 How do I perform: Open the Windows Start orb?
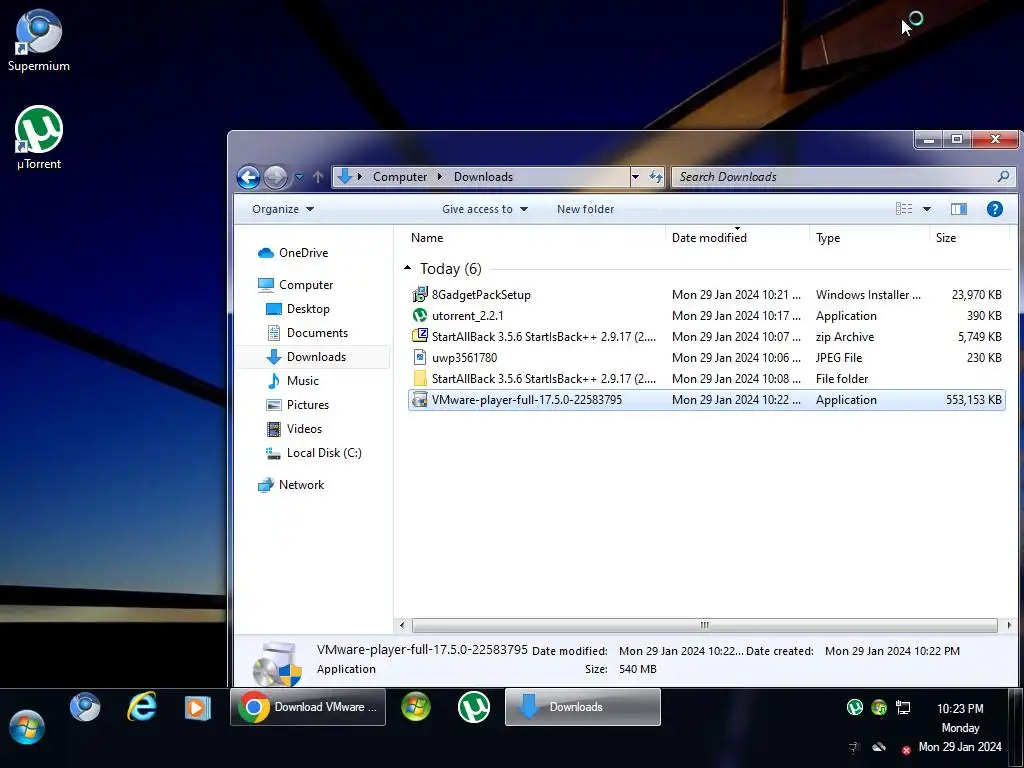(27, 727)
